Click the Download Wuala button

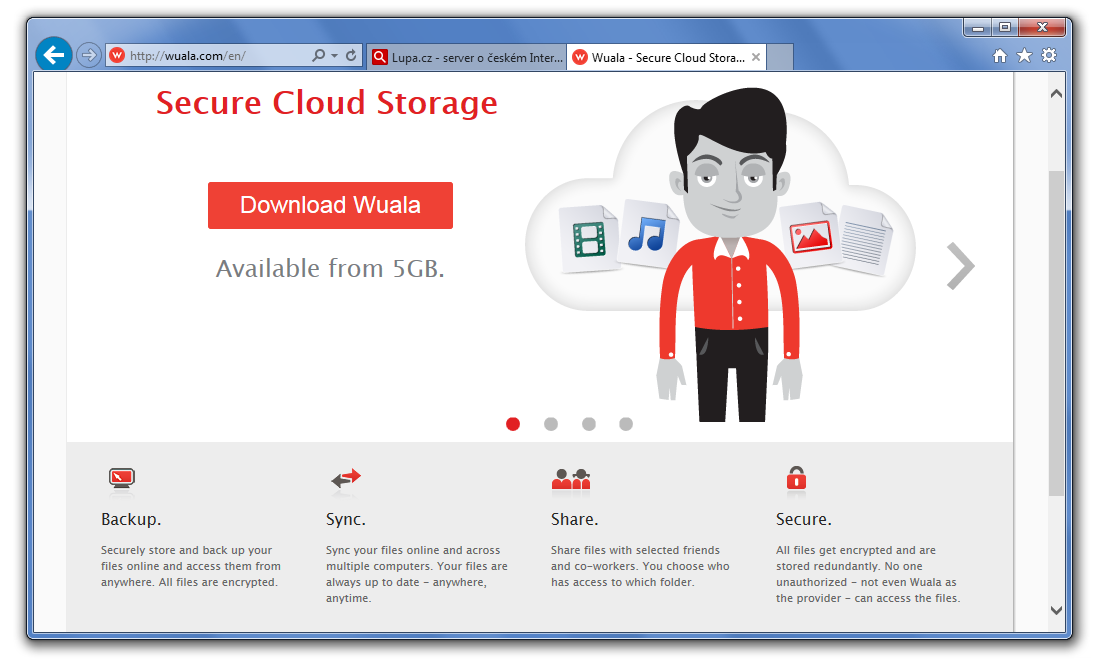coord(330,205)
